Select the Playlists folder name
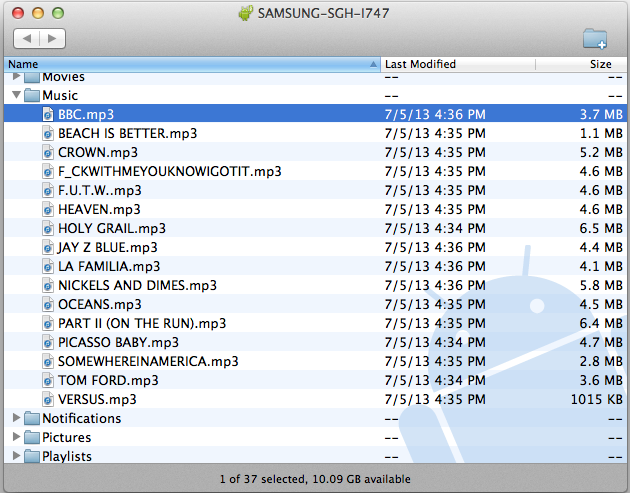Screen dimensions: 630x493 point(67,456)
